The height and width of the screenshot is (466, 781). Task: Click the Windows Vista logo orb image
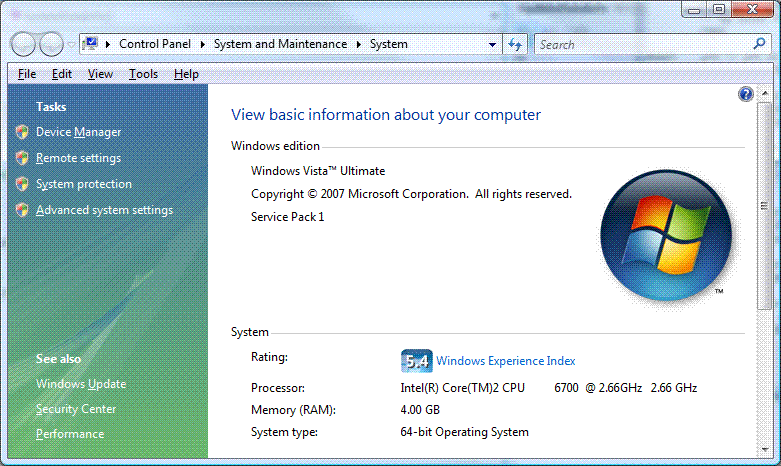(666, 235)
